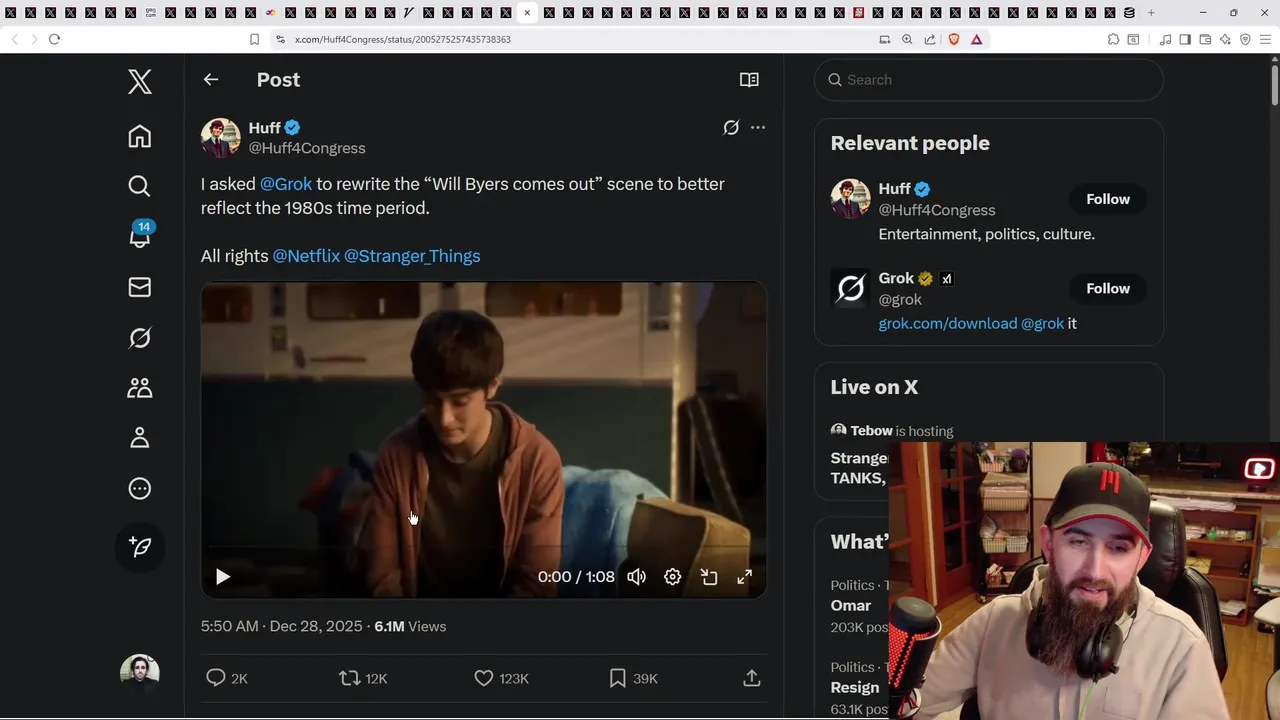
Task: Expand the More menu in left sidebar
Action: click(x=140, y=489)
